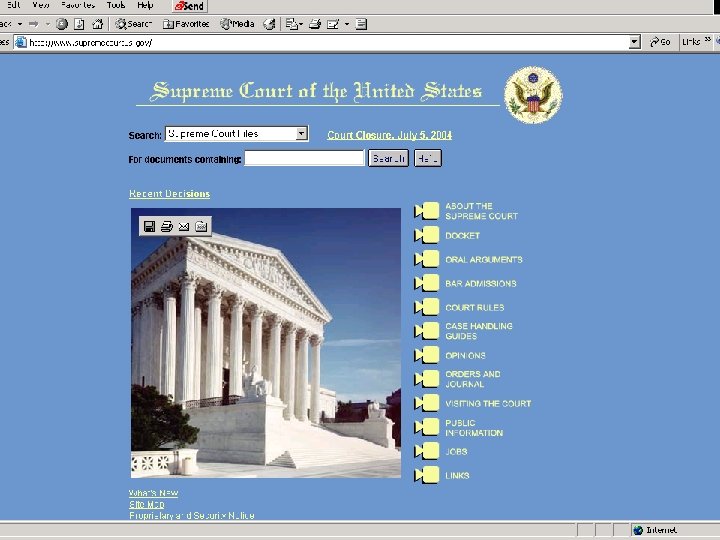Click the My Pictures icon on photo
This screenshot has height=540, width=720.
tap(201, 226)
